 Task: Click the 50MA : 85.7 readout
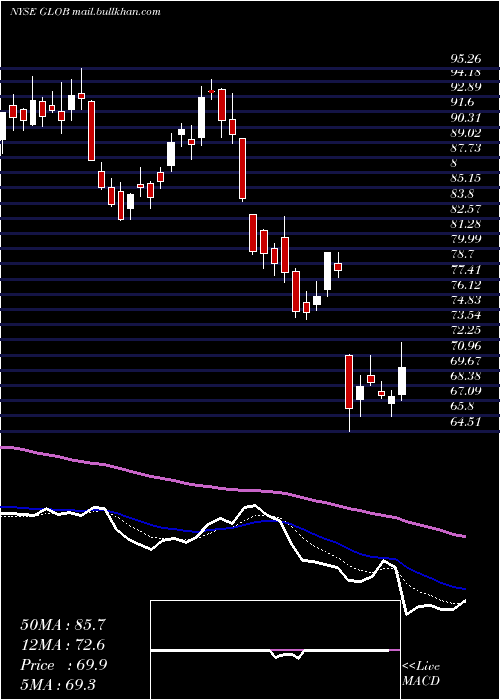pos(63,625)
